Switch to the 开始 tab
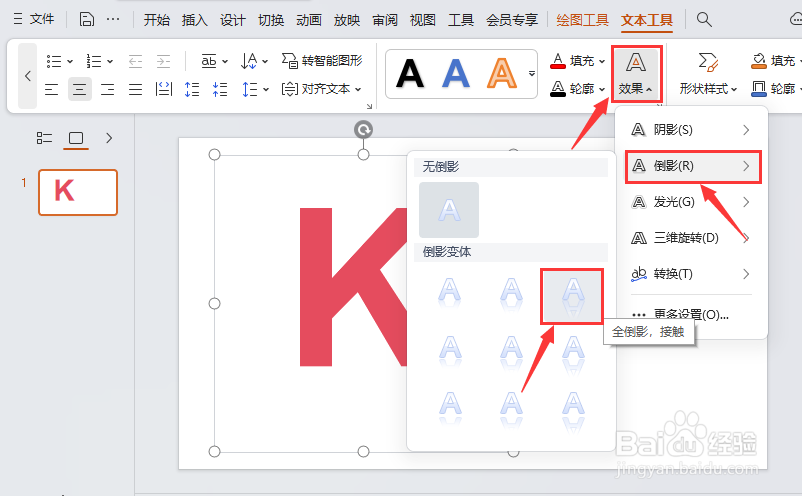This screenshot has width=802, height=496. 157,20
